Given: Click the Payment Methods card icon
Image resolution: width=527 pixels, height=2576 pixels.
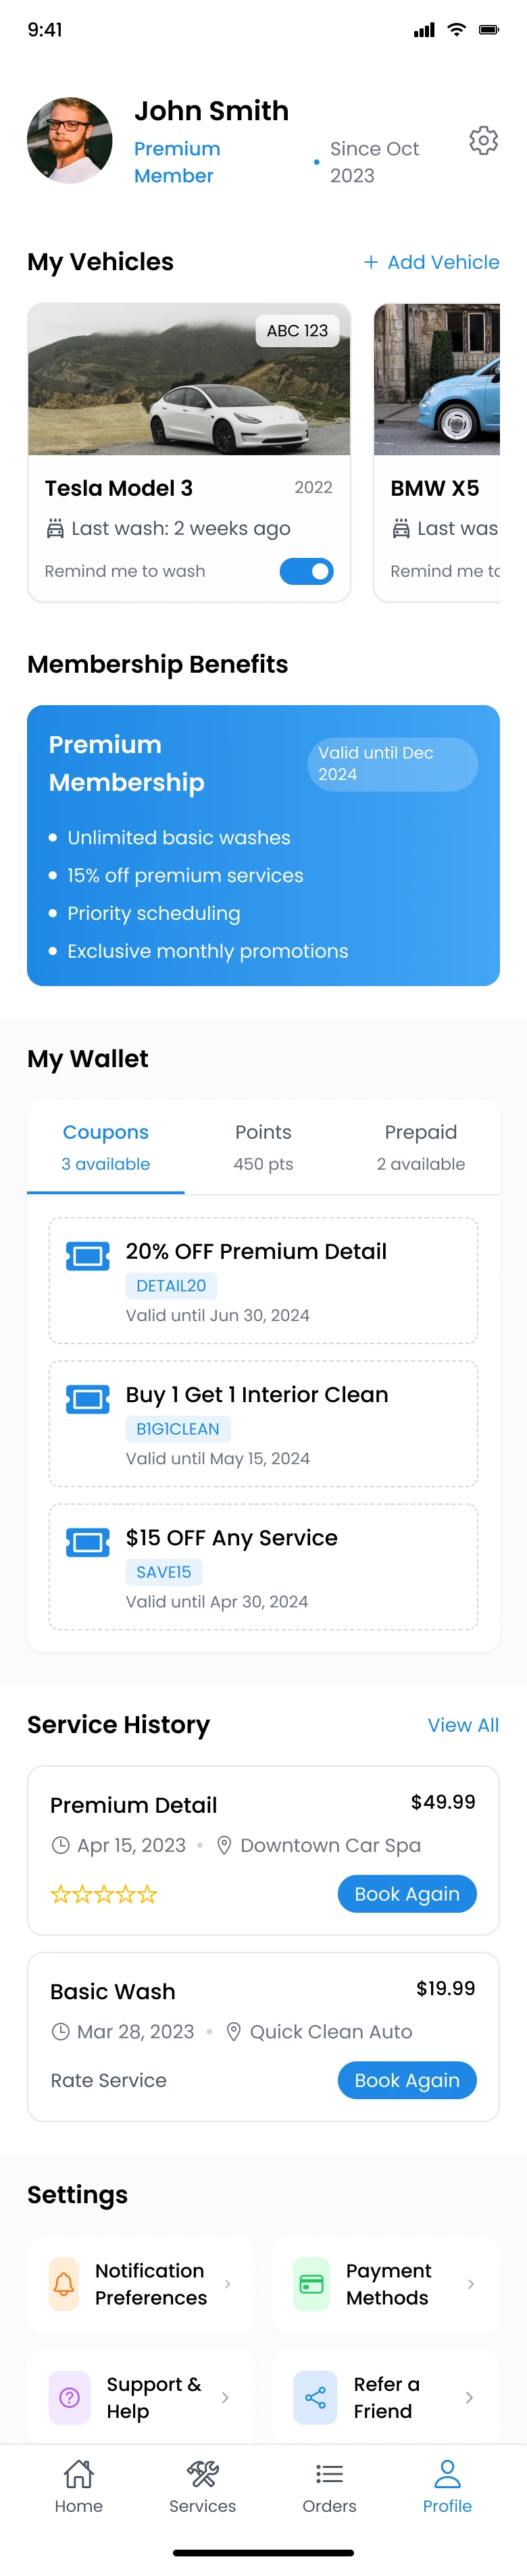Looking at the screenshot, I should pos(311,2284).
